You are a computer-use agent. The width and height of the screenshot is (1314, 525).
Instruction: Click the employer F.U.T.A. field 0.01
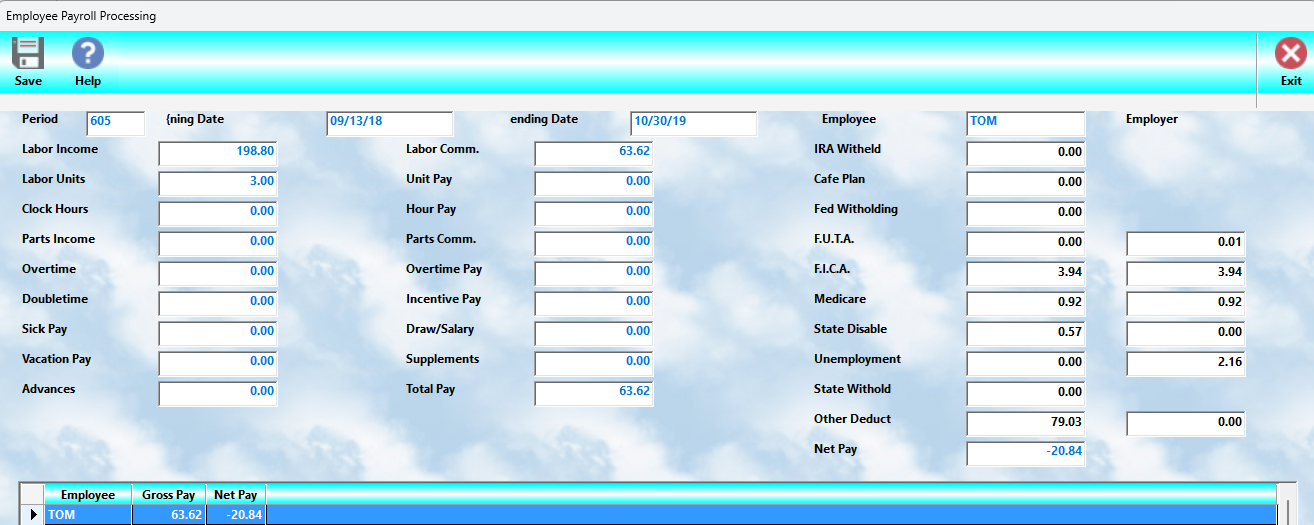pos(1186,244)
